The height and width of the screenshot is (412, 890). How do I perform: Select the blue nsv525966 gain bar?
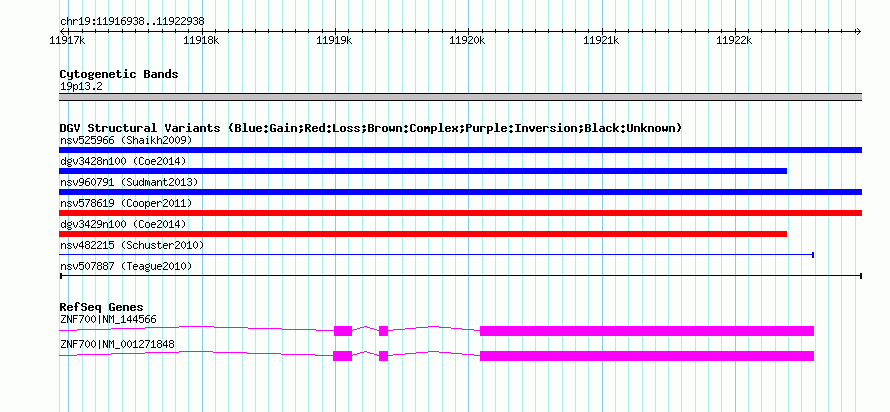(460, 150)
